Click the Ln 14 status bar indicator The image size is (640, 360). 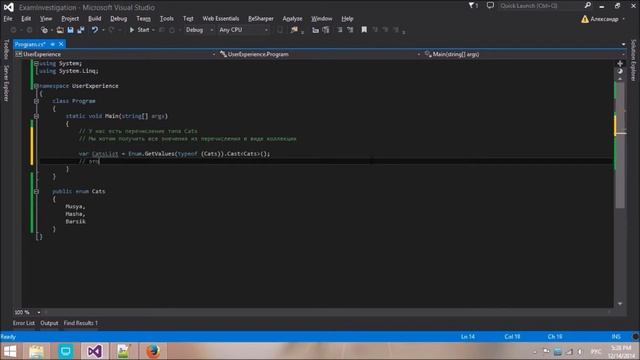(x=468, y=337)
